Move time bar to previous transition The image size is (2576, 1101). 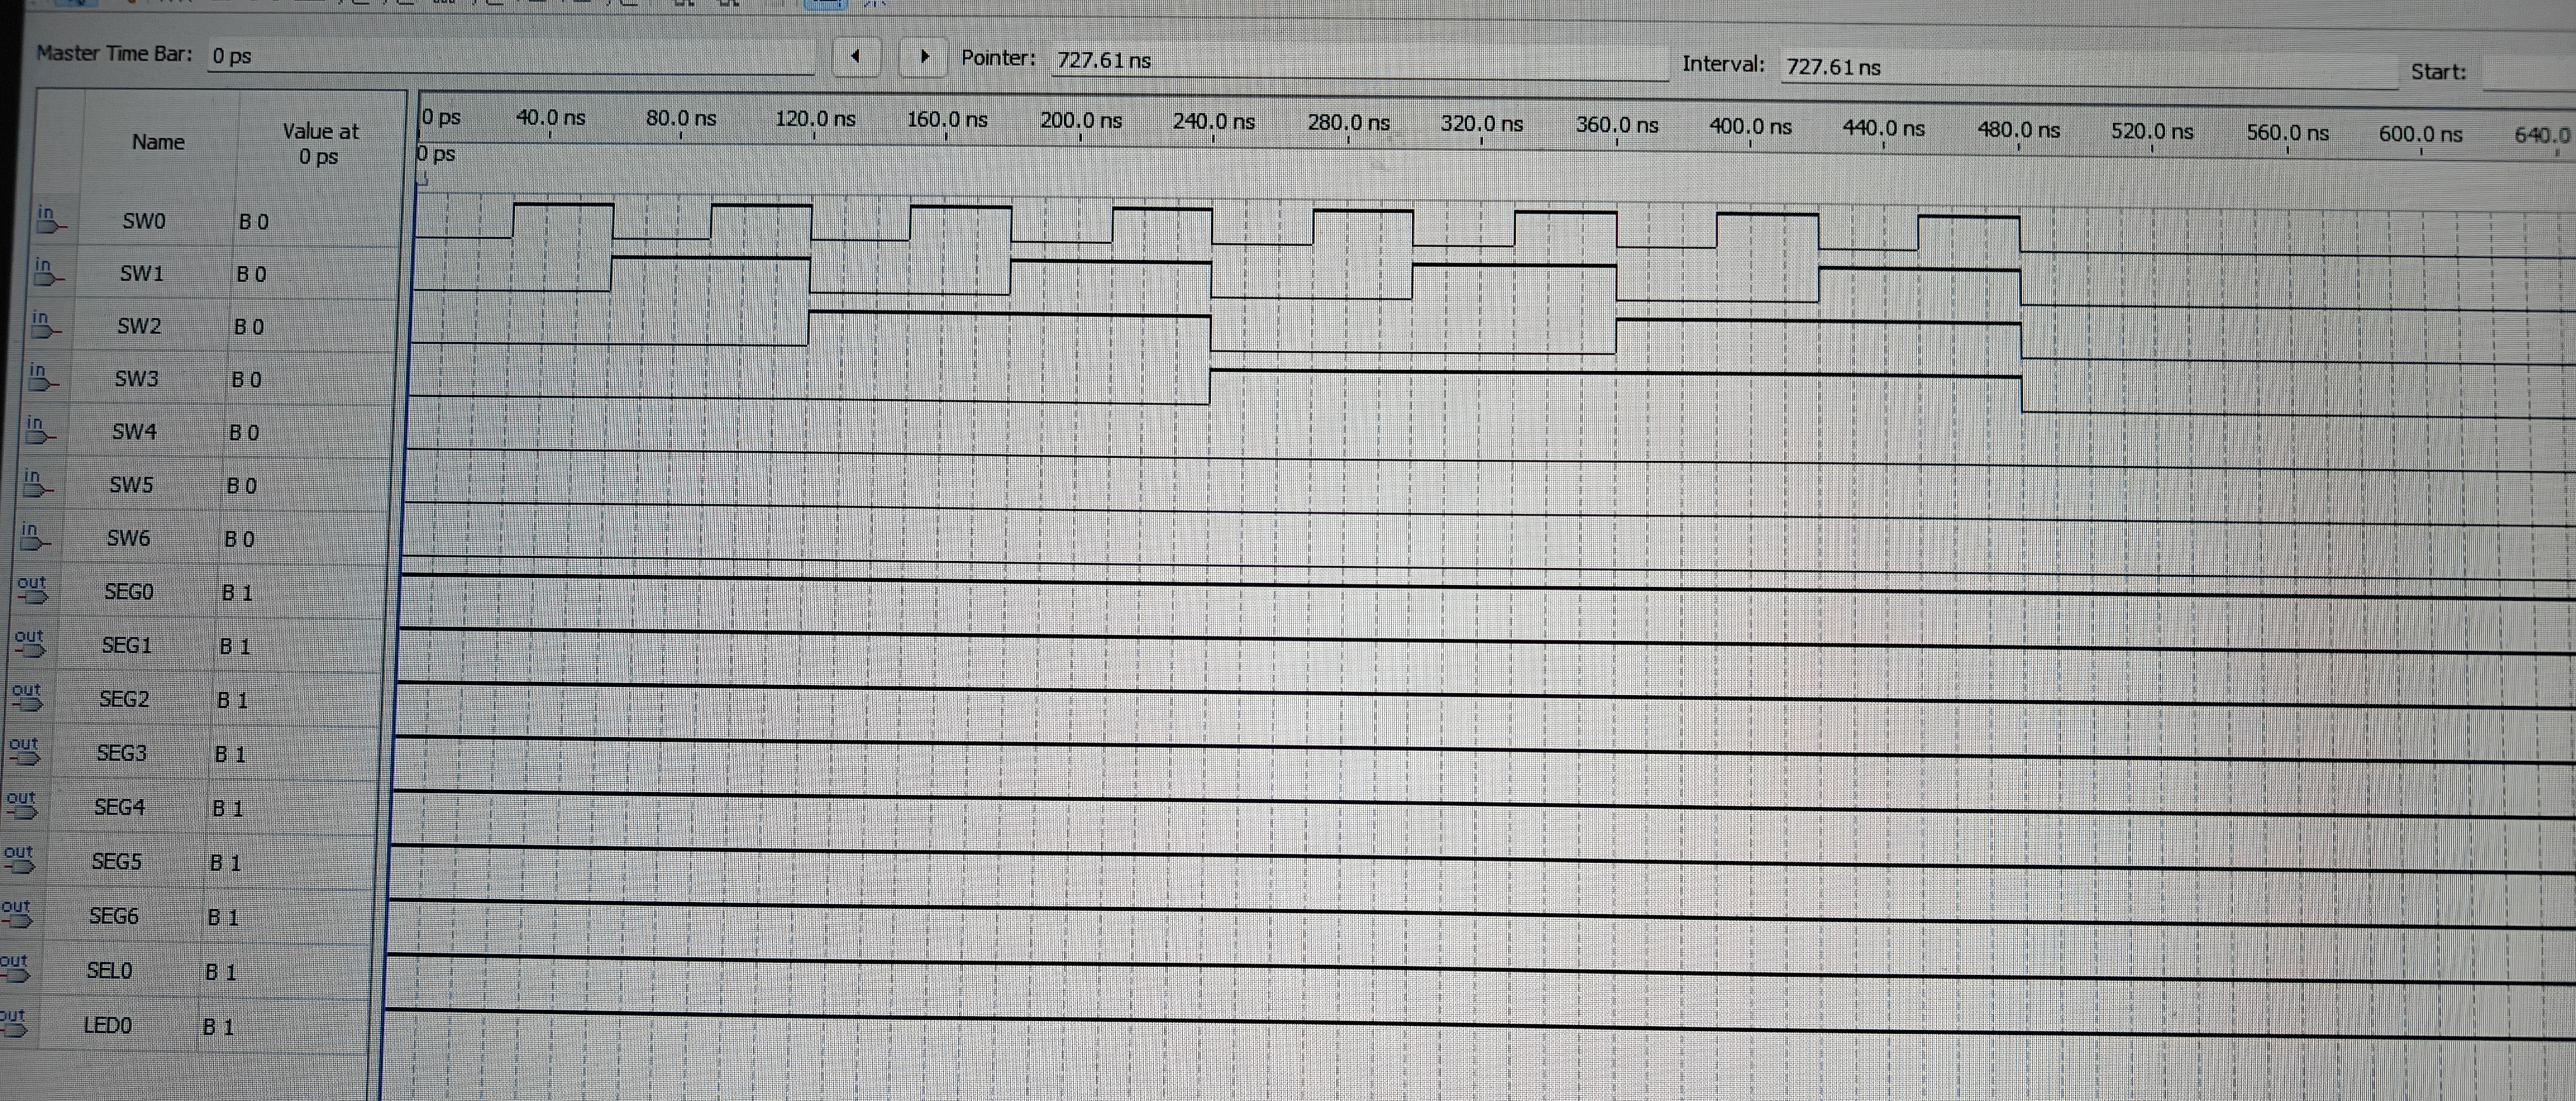pos(855,57)
